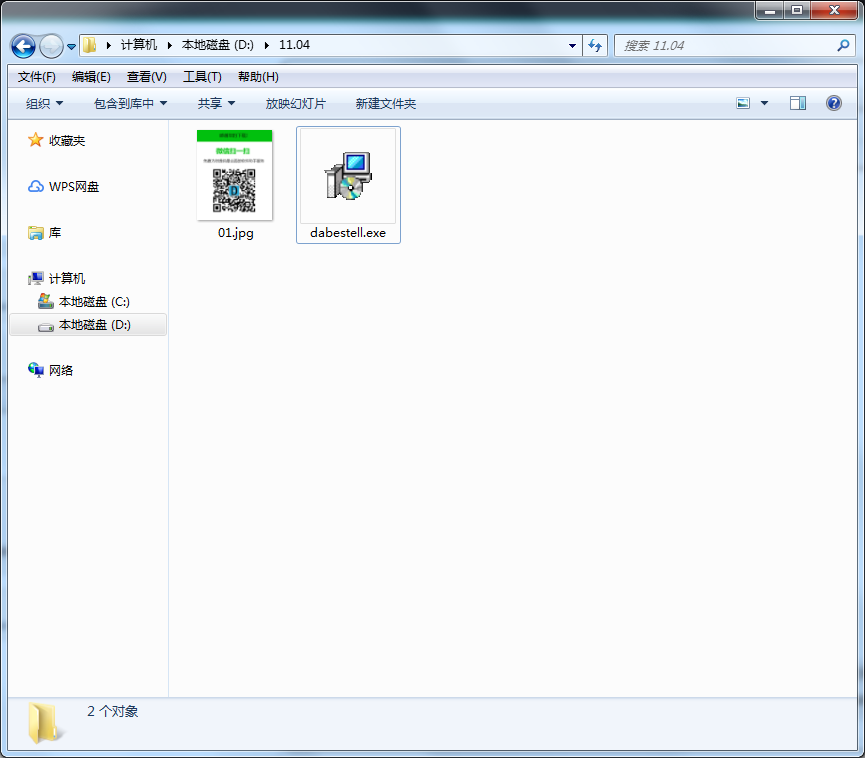865x758 pixels.
Task: Click 11.04 in the address breadcrumb
Action: point(294,45)
